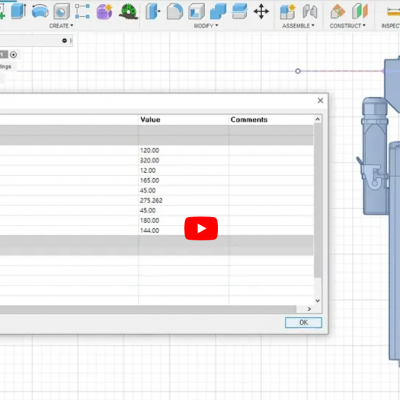Select the 165.00 value cell
The height and width of the screenshot is (400, 400).
(184, 180)
